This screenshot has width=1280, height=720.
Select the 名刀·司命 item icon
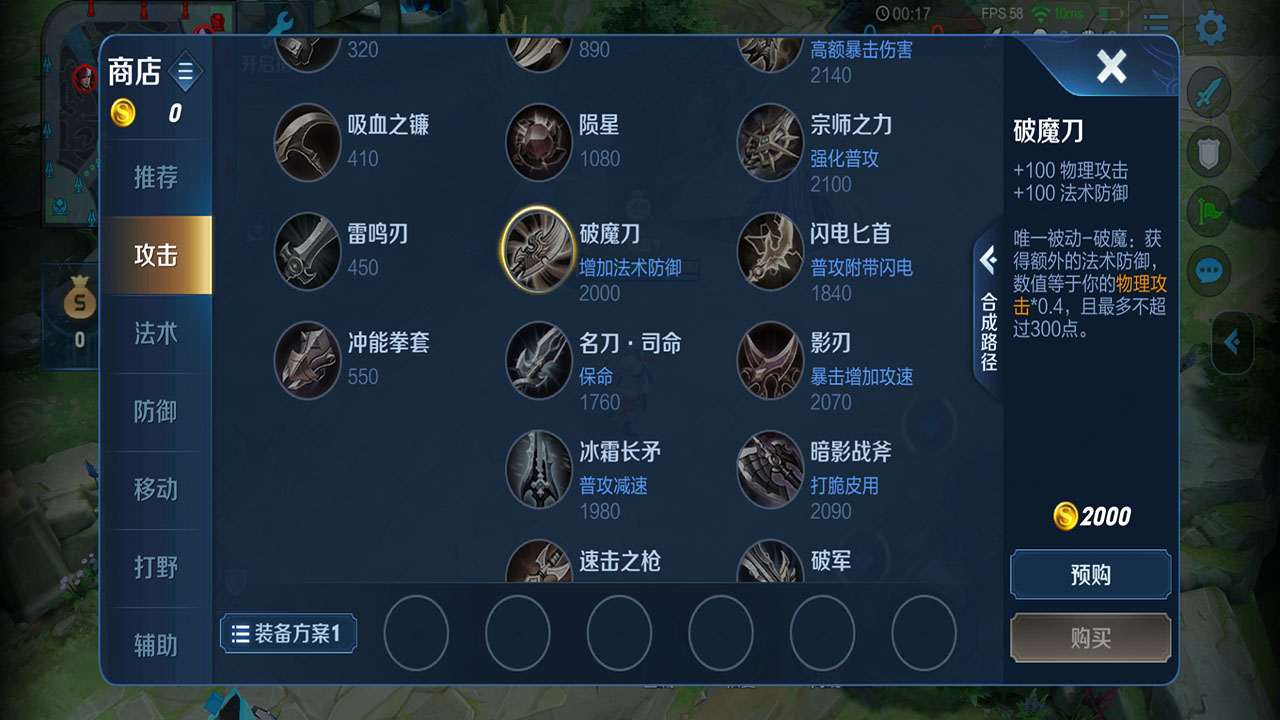(x=539, y=360)
